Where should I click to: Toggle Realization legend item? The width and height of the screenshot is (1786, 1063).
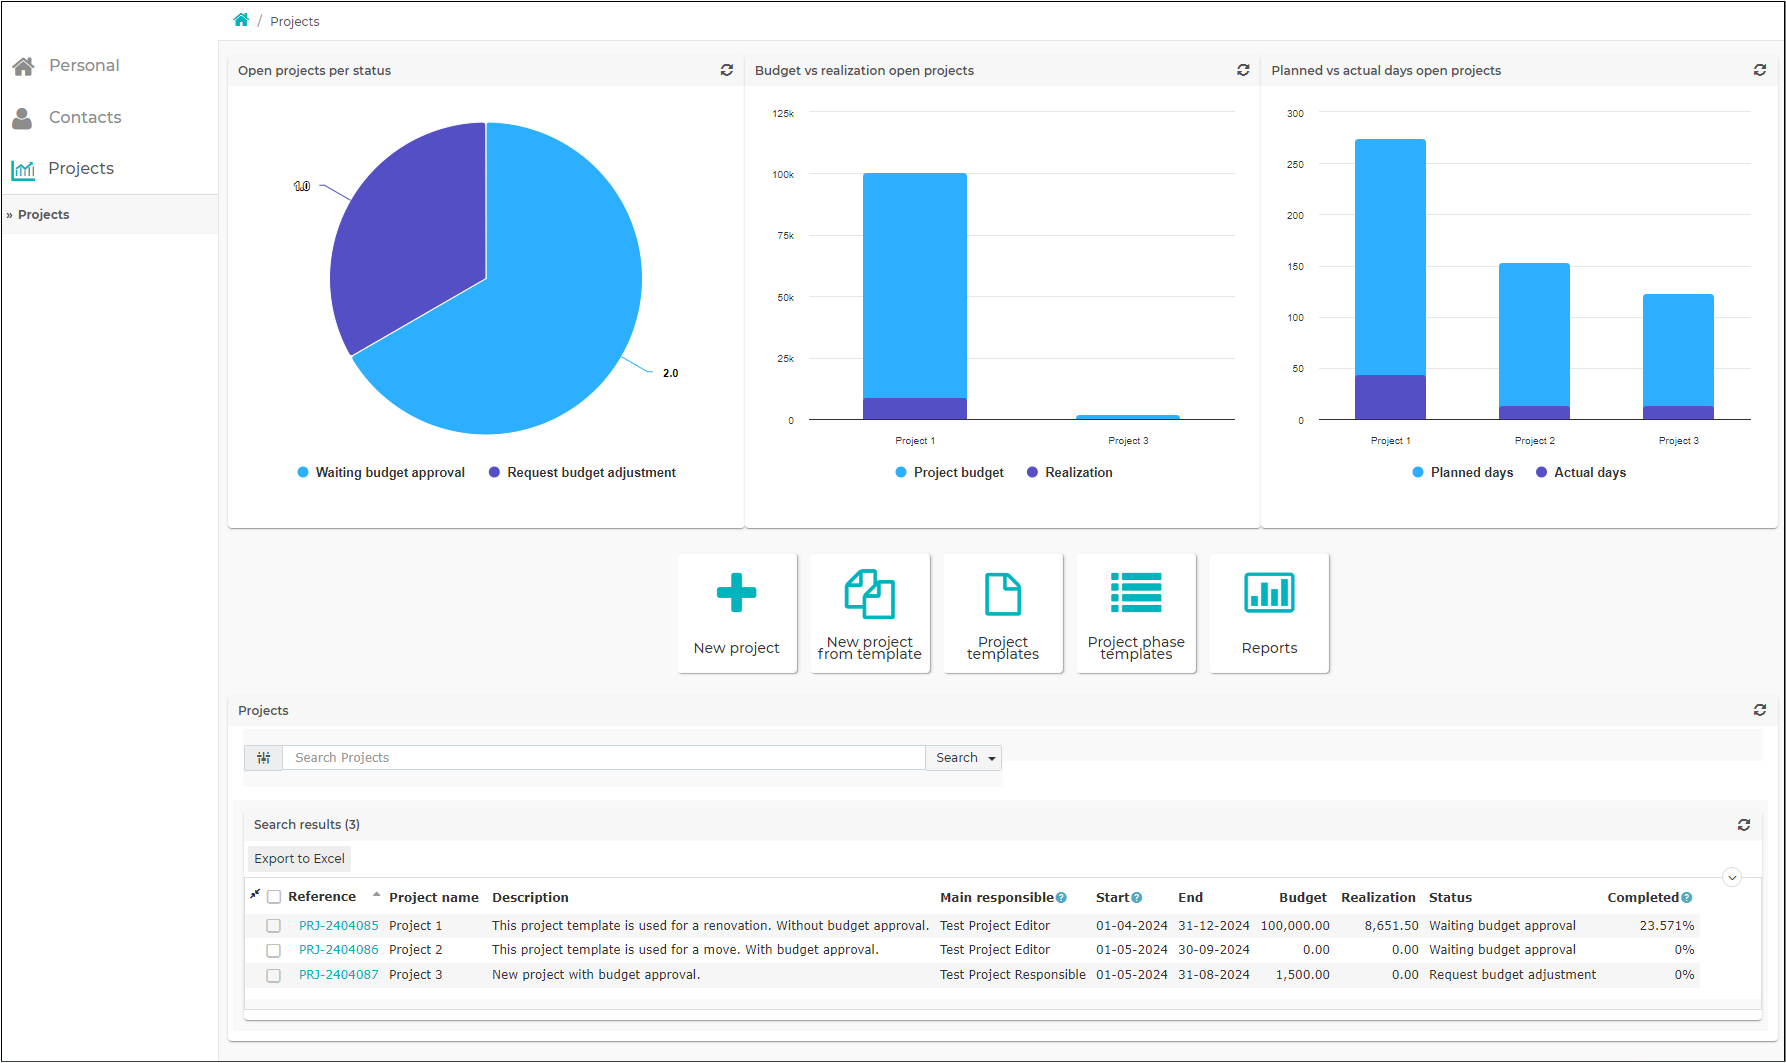[1070, 473]
